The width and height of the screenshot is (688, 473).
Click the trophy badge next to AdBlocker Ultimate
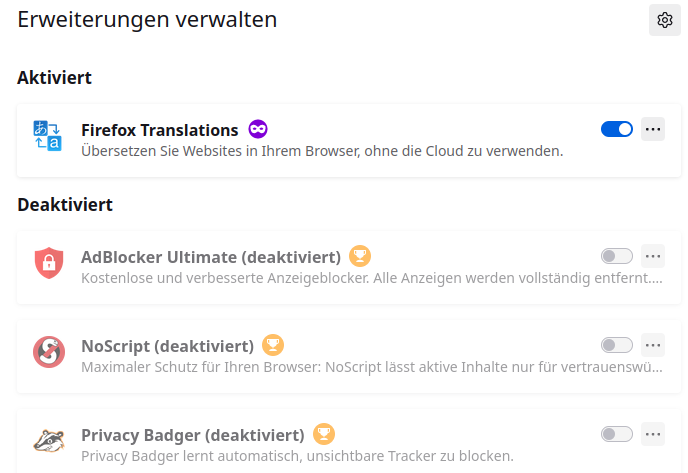point(361,256)
